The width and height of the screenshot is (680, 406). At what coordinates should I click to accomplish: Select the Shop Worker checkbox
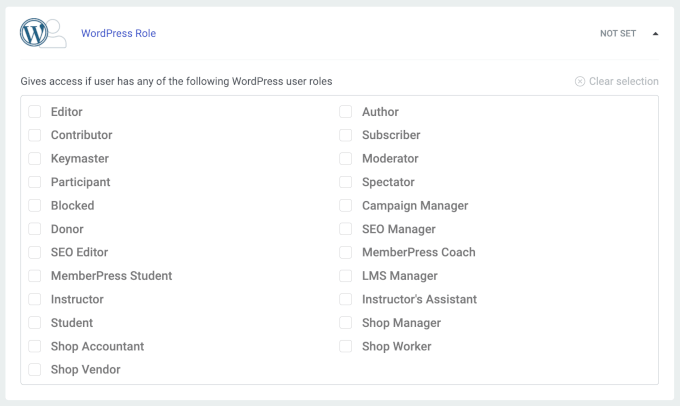click(x=346, y=346)
